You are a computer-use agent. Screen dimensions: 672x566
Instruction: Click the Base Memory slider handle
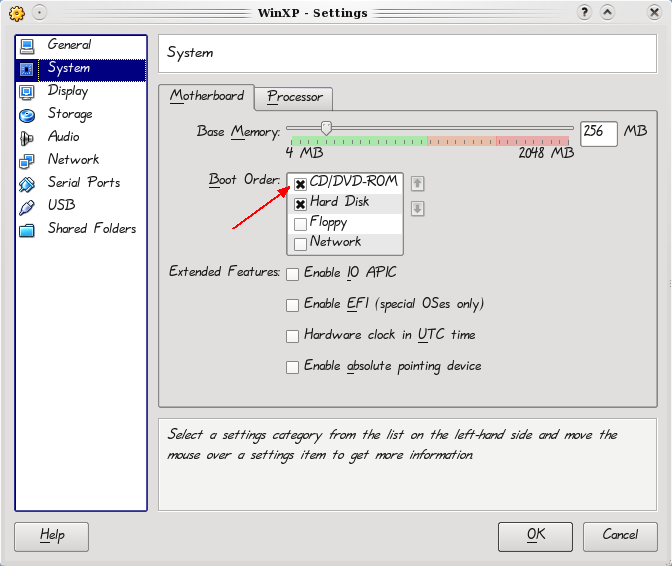327,128
